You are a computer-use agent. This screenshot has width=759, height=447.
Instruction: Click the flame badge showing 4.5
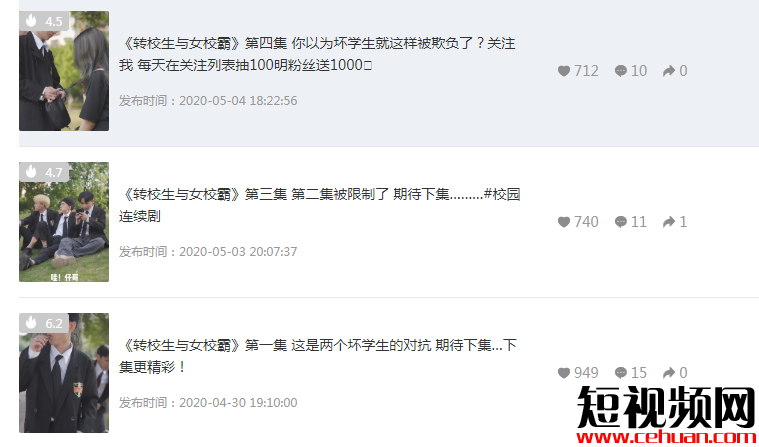pyautogui.click(x=44, y=21)
